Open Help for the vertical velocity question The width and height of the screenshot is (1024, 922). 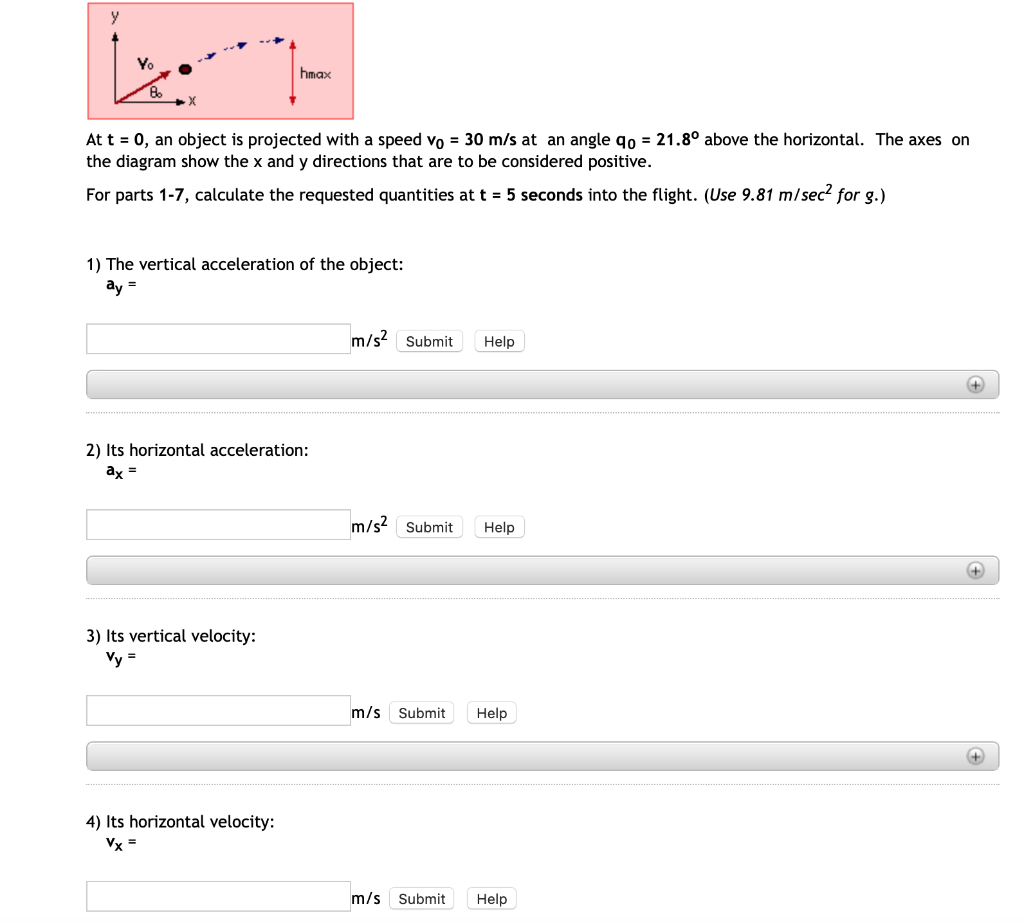click(x=491, y=712)
